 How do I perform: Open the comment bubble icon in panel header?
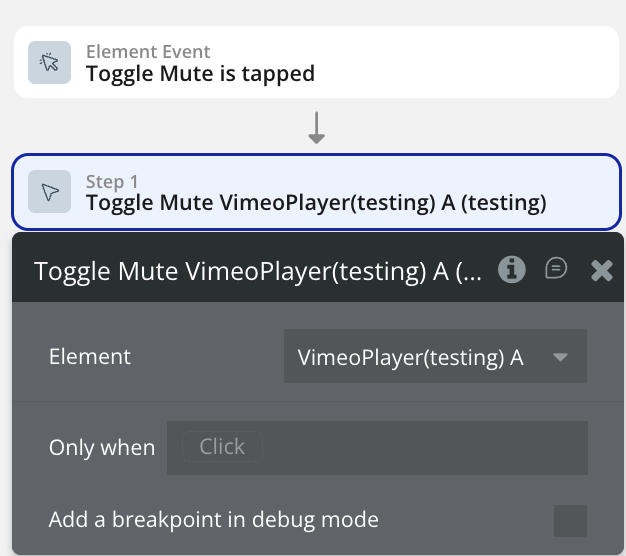556,269
